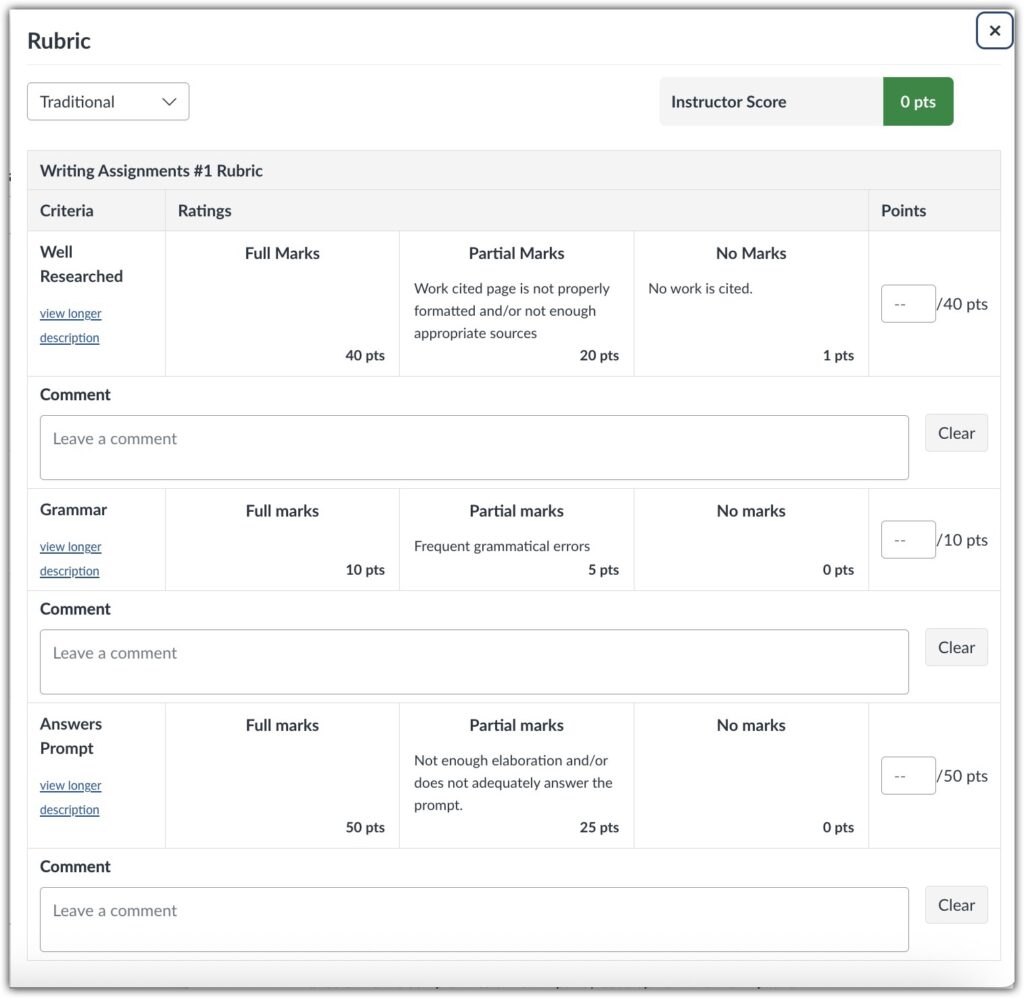The width and height of the screenshot is (1024, 998).
Task: Click the Well Researched points input field
Action: point(907,304)
